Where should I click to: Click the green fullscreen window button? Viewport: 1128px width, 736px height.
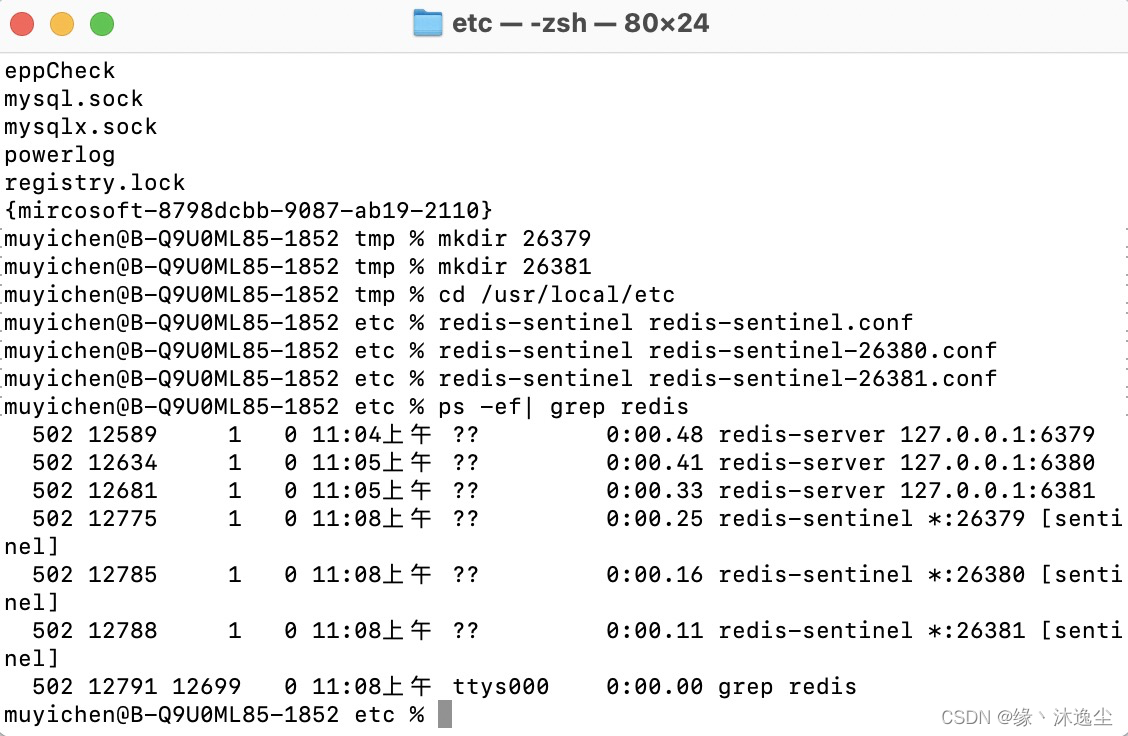pos(102,24)
